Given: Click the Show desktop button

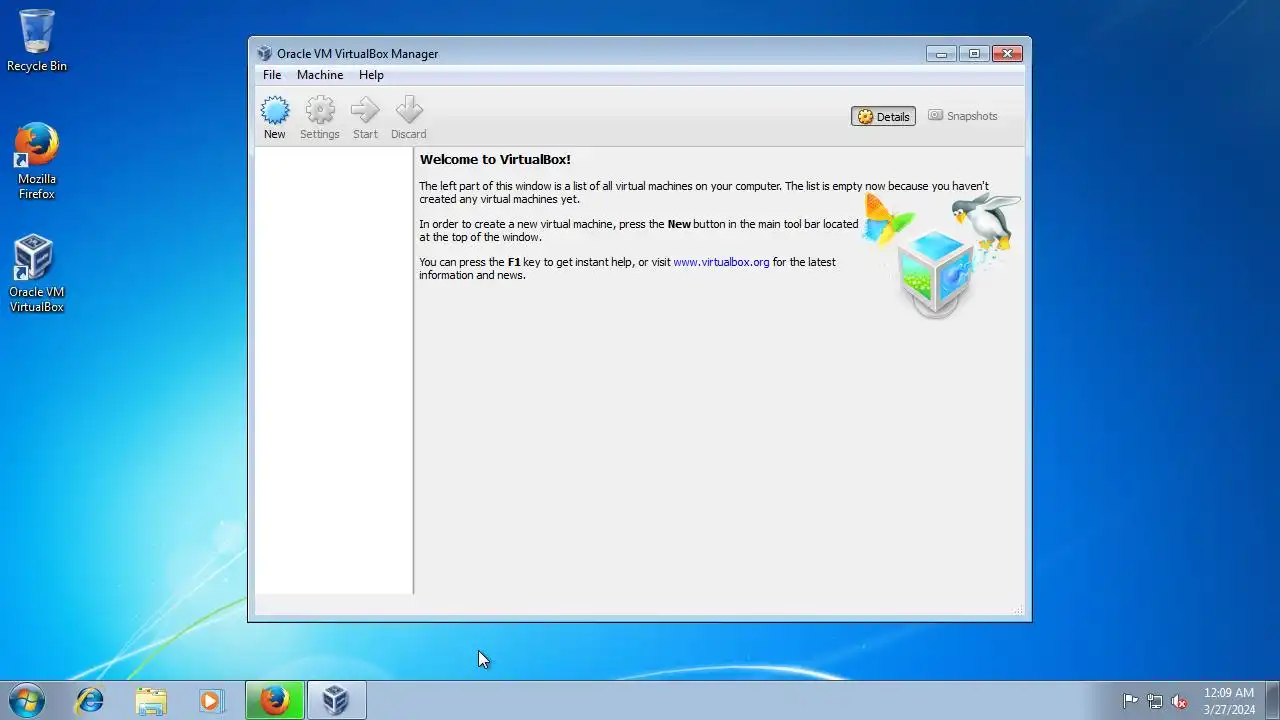Looking at the screenshot, I should point(1272,701).
